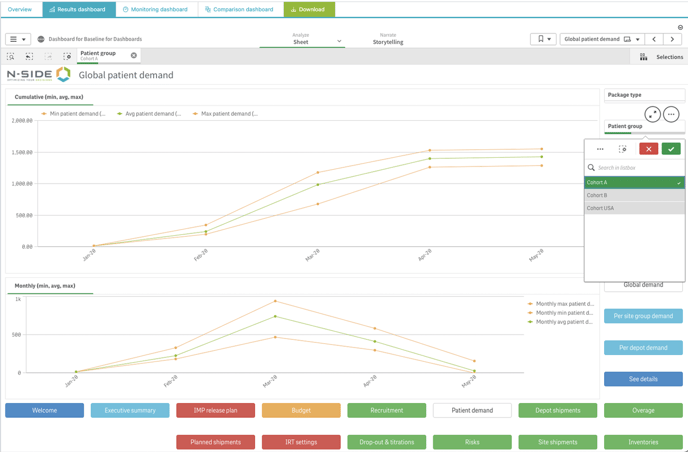Step back in selections

point(29,57)
